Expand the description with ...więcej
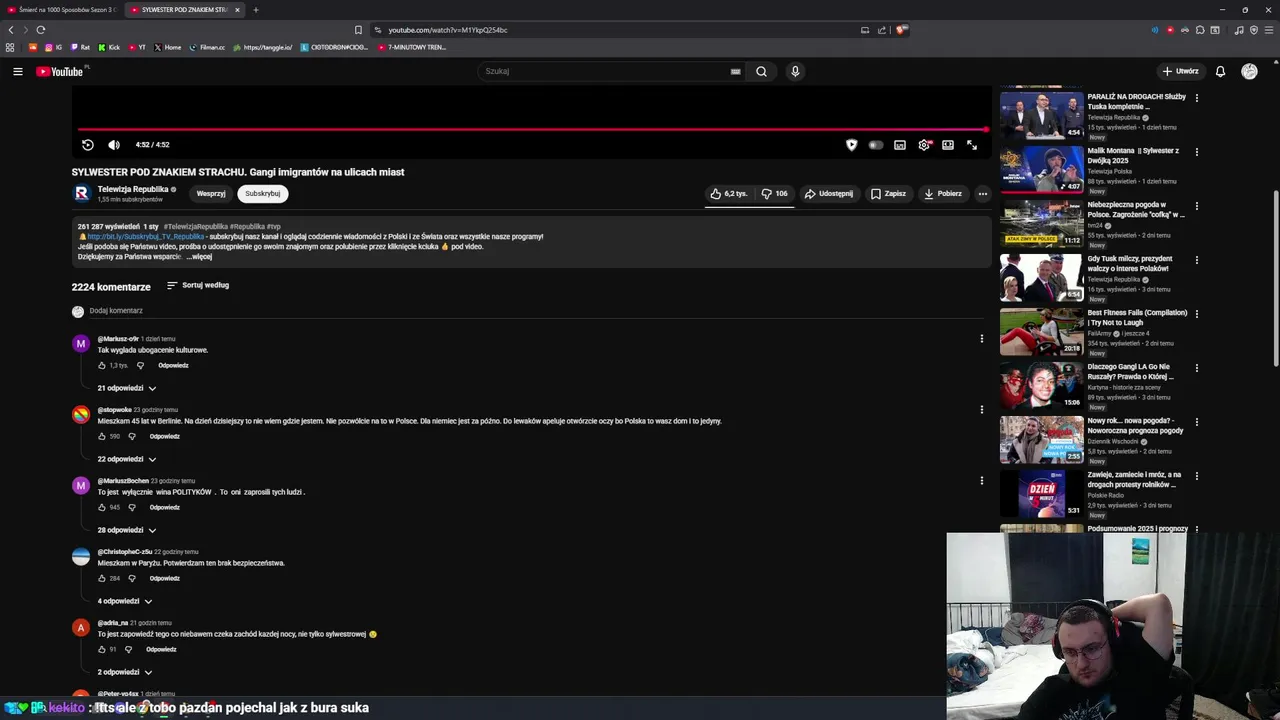The image size is (1280, 720). [199, 257]
